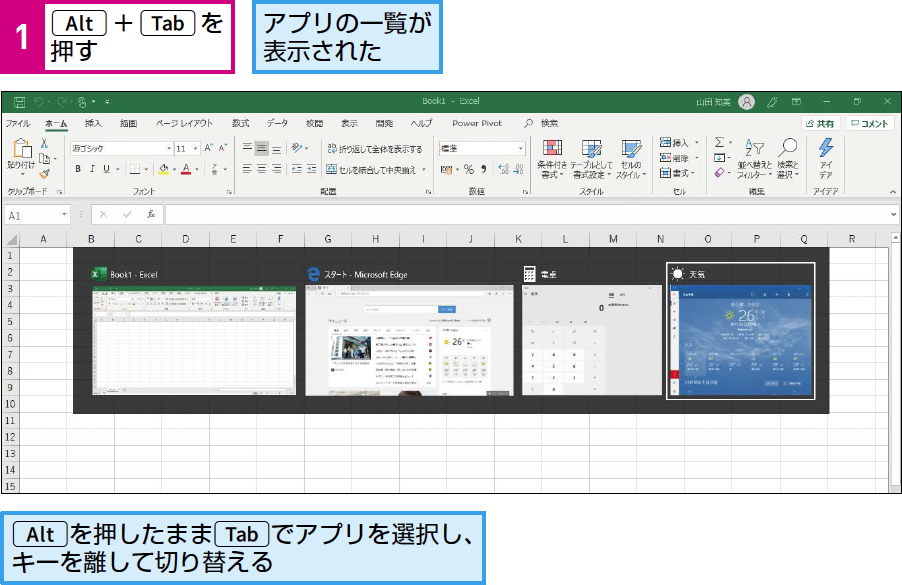Click the AutoSum sigma icon
The width and height of the screenshot is (902, 585).
(720, 142)
